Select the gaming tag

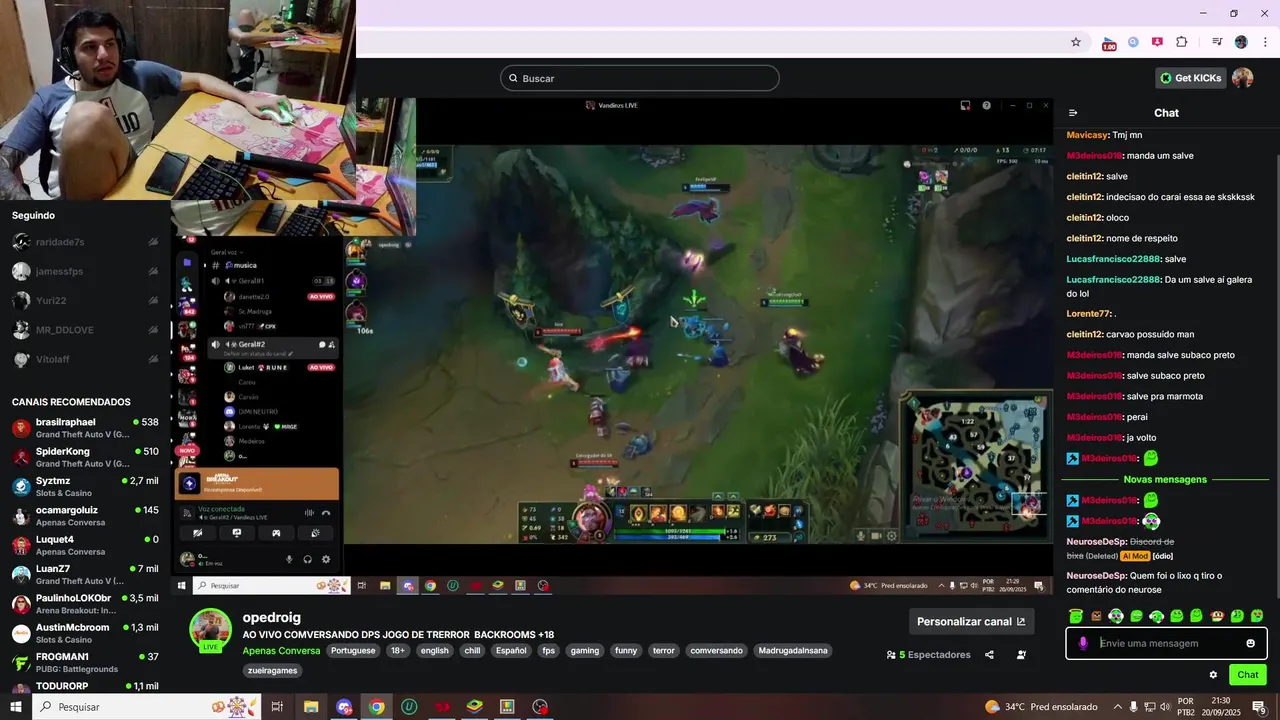coord(585,650)
